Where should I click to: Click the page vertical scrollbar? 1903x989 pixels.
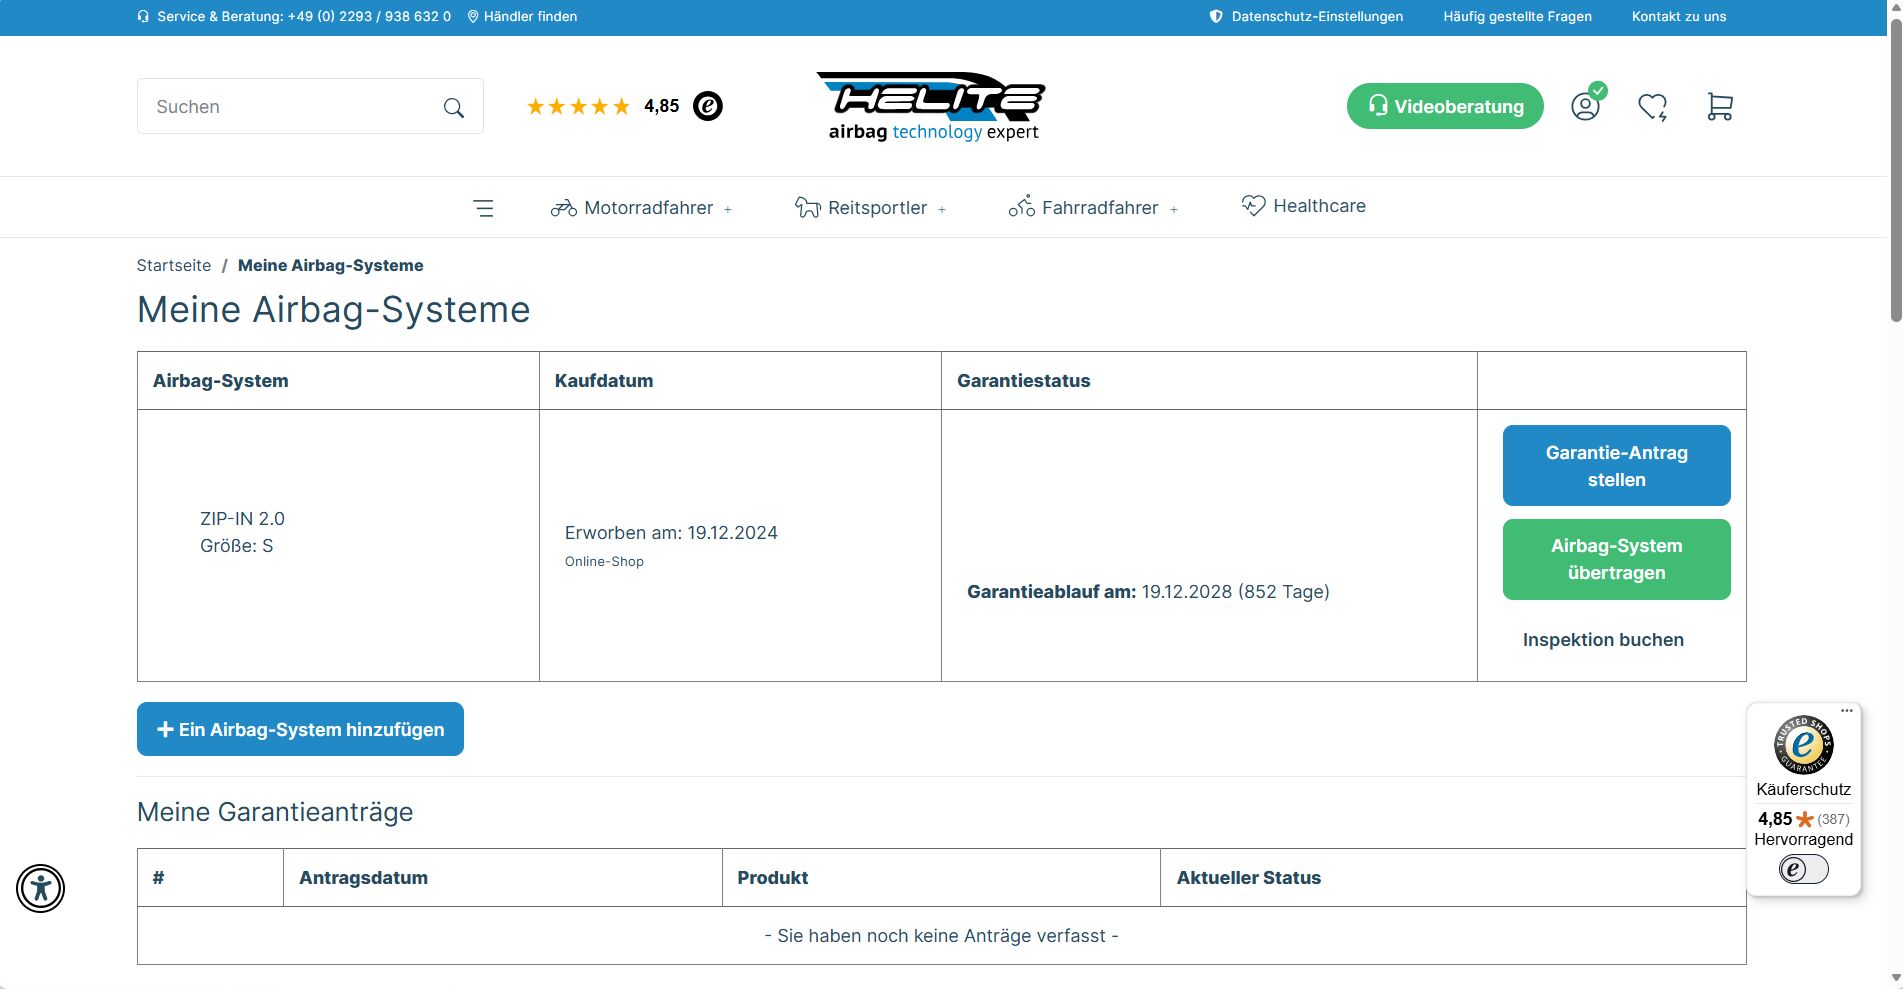[1895, 170]
